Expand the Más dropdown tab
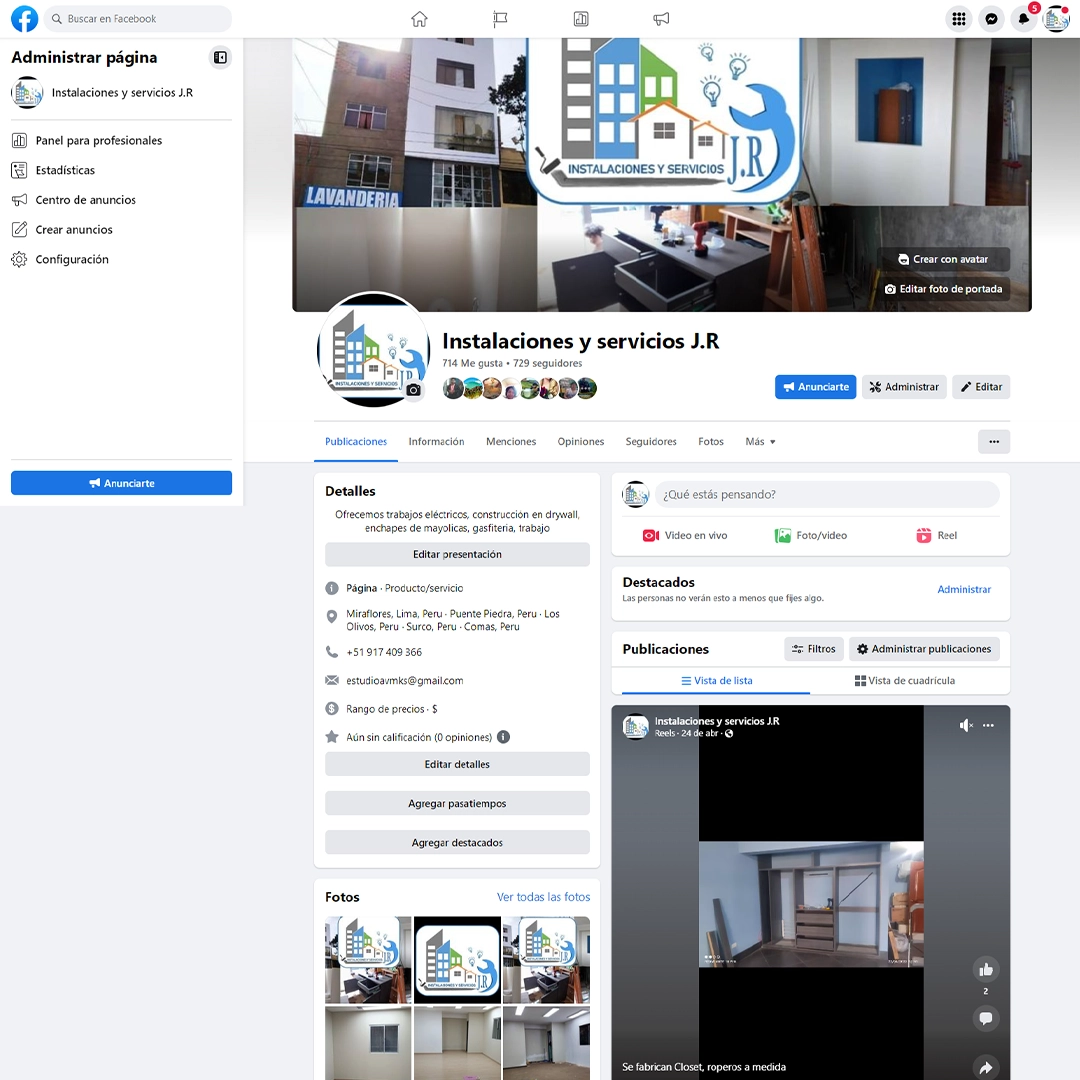 (x=760, y=442)
